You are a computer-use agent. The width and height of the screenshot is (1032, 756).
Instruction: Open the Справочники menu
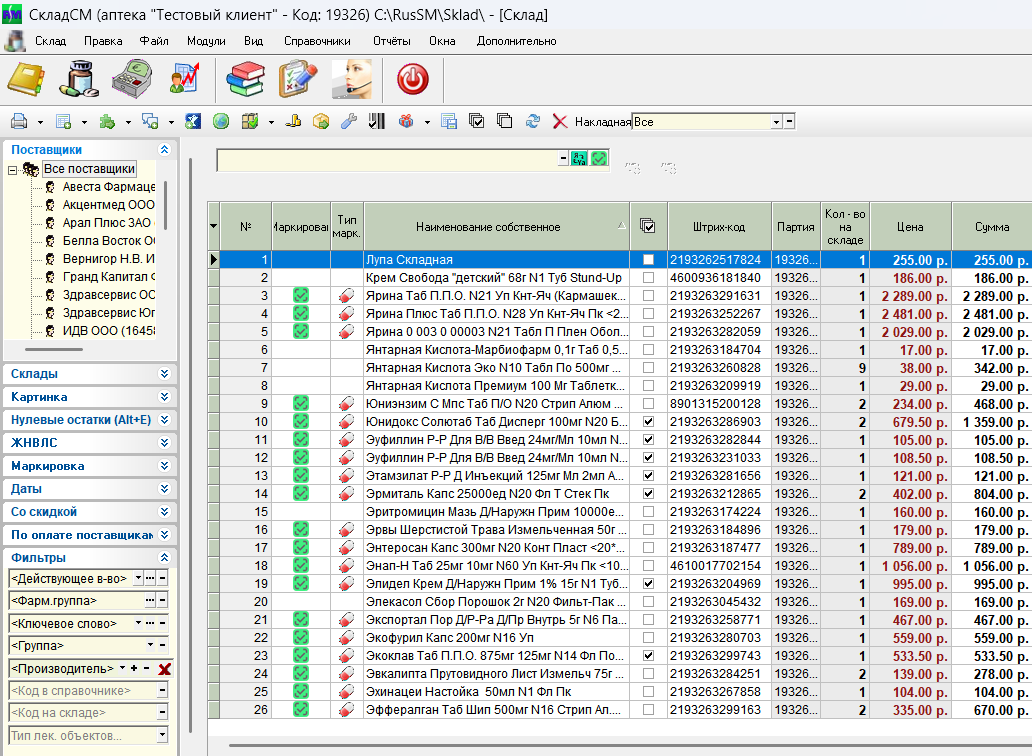click(317, 41)
